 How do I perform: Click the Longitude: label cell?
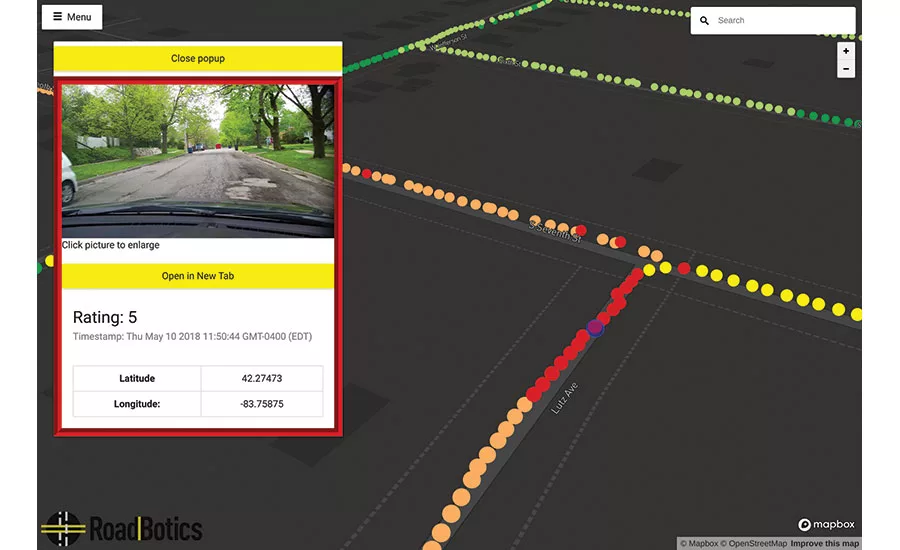point(137,404)
